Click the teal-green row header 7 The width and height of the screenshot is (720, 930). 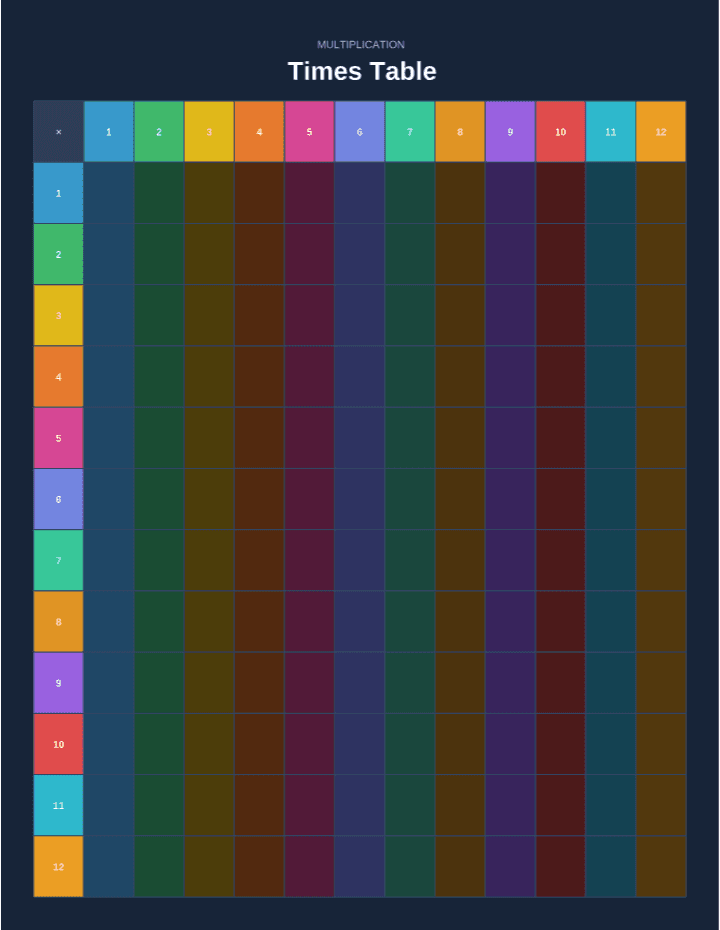coord(58,560)
